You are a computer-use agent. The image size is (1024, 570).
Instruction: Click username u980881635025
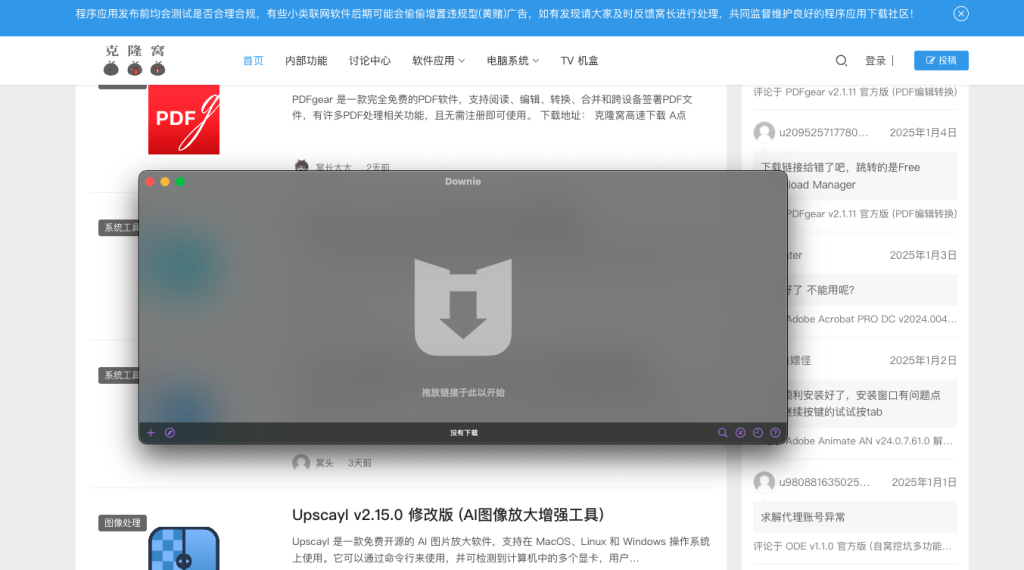[x=824, y=483]
